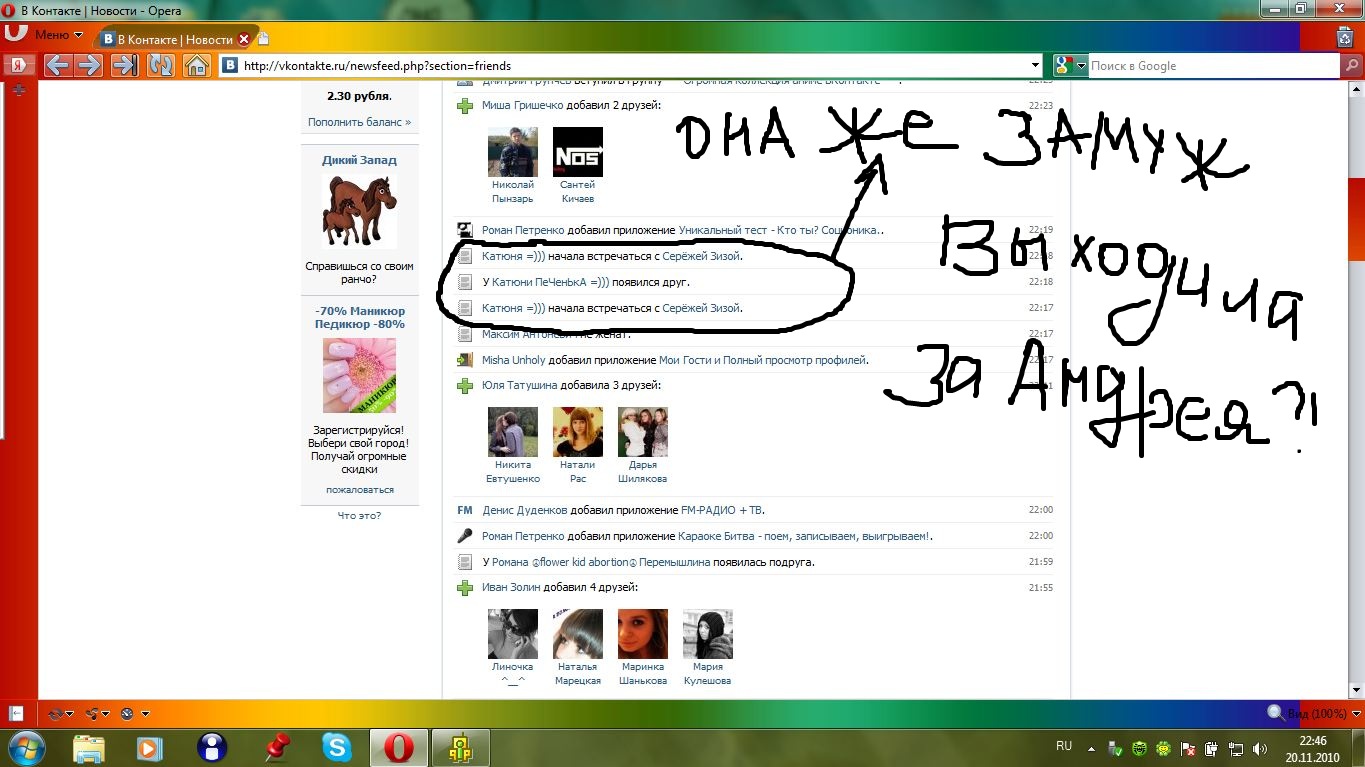This screenshot has width=1365, height=767.
Task: Click the Forward arrow navigation button
Action: (89, 66)
